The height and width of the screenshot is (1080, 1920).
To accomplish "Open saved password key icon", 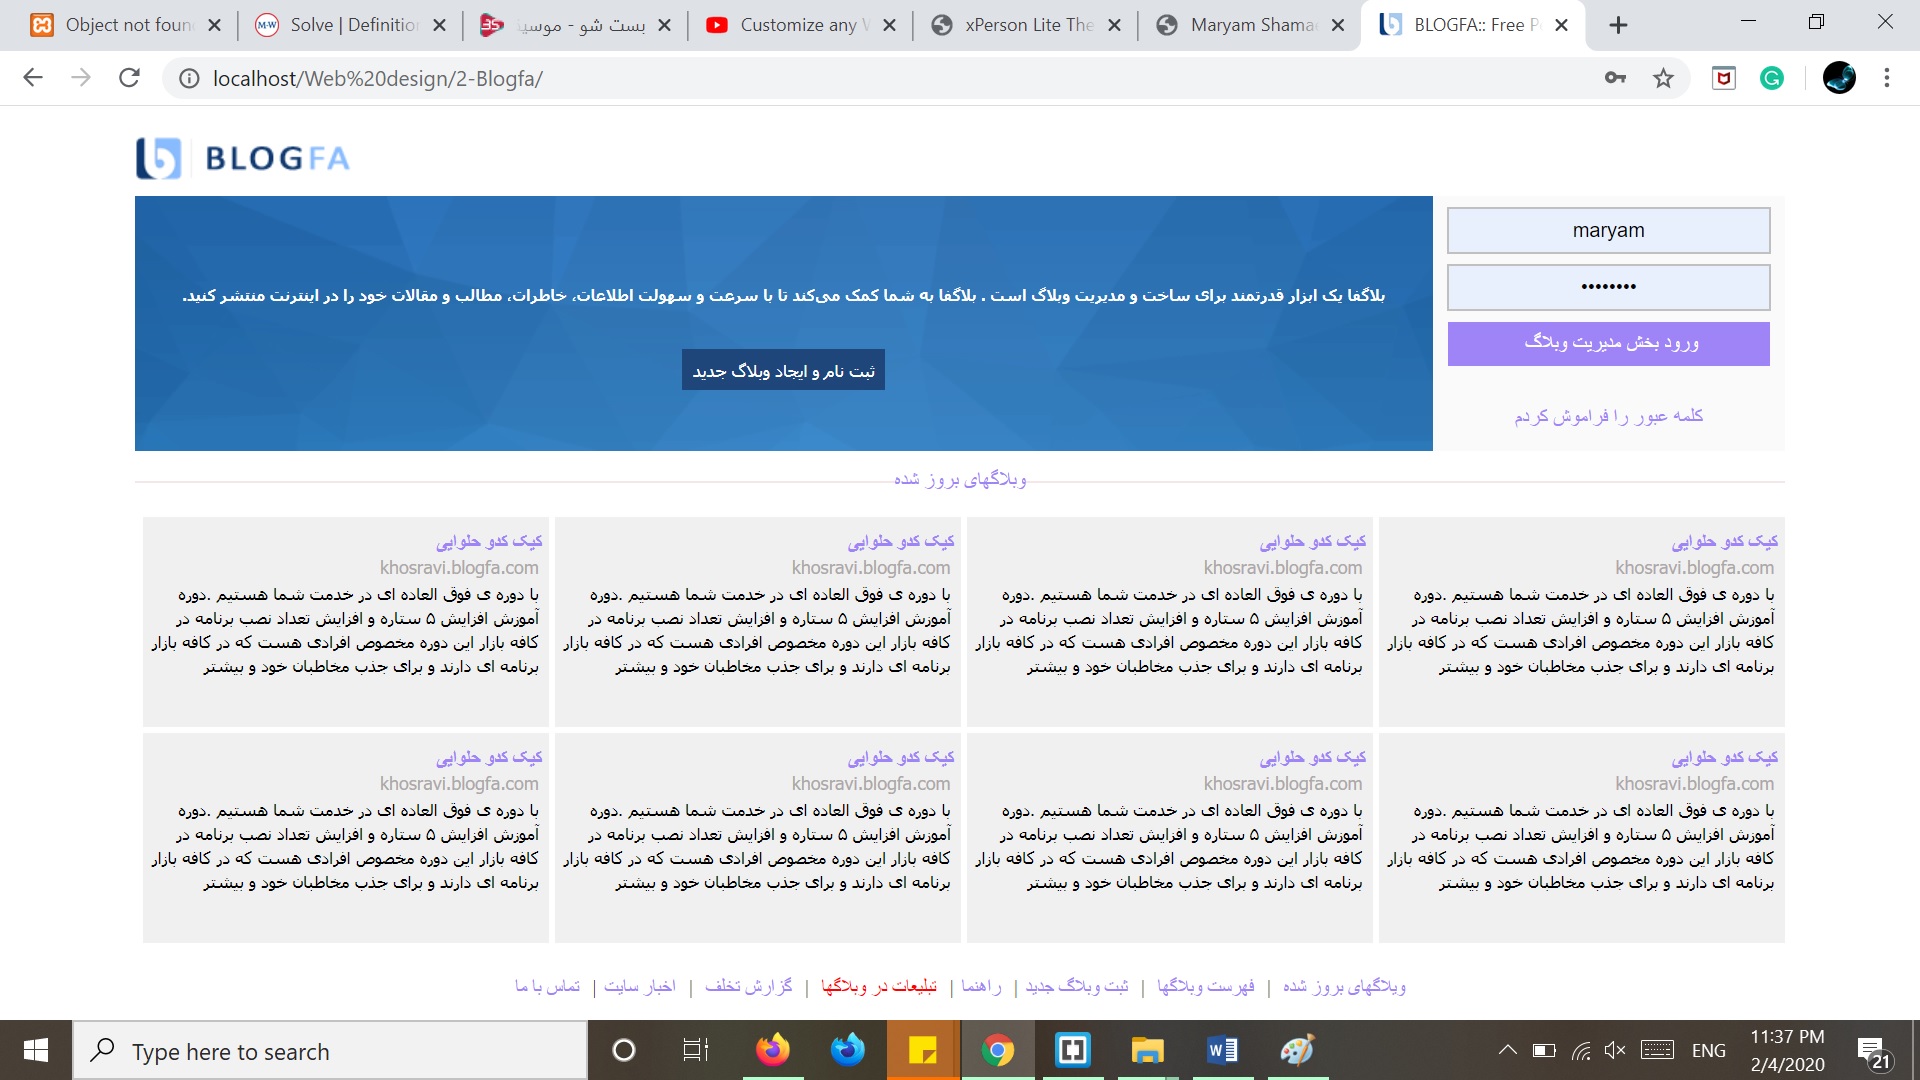I will coord(1615,78).
